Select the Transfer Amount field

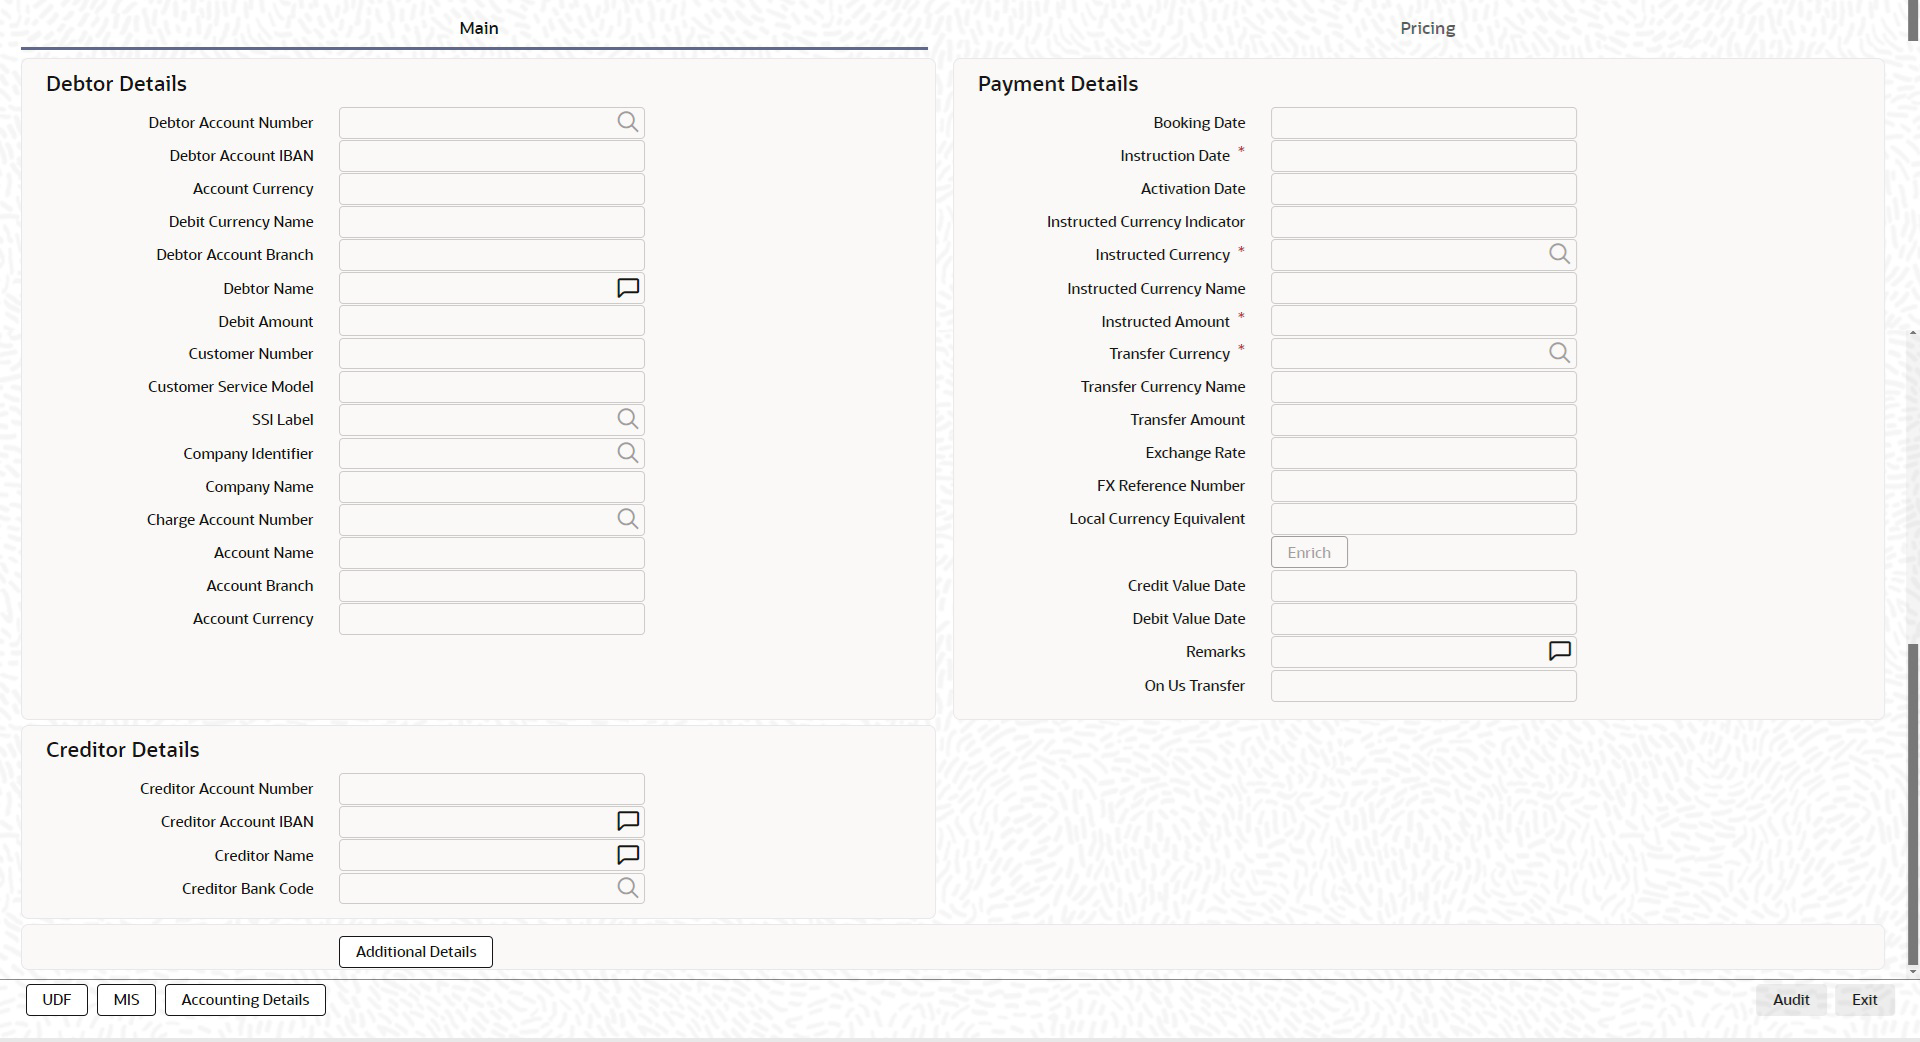(1424, 420)
